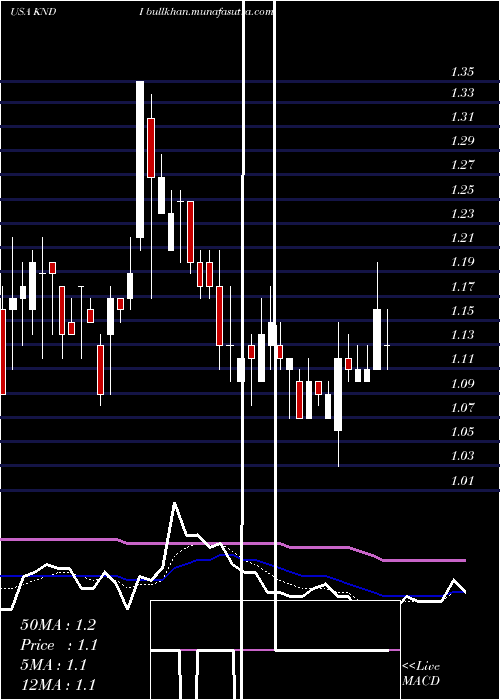
Task: Click the 1.21 price axis label
Action: pyautogui.click(x=462, y=238)
